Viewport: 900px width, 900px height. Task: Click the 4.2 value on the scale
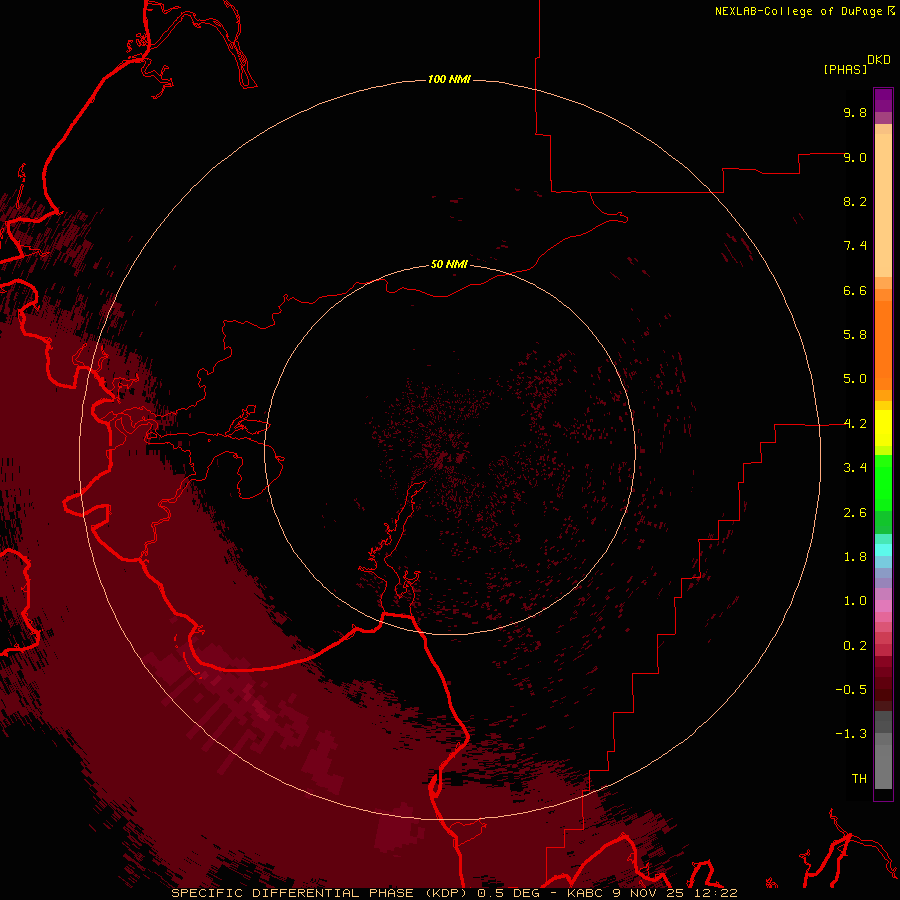pos(855,424)
